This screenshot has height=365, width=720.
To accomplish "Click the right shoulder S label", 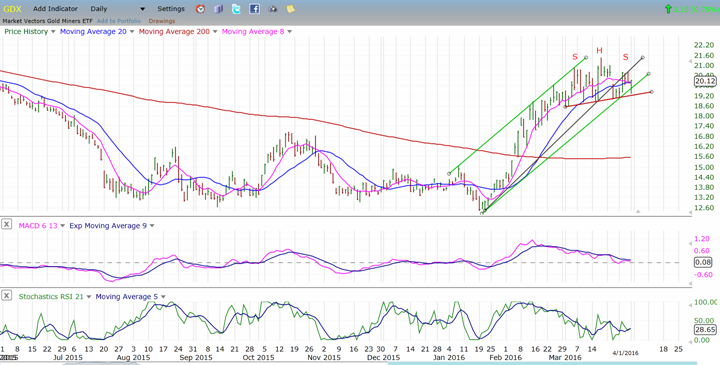I will click(625, 57).
